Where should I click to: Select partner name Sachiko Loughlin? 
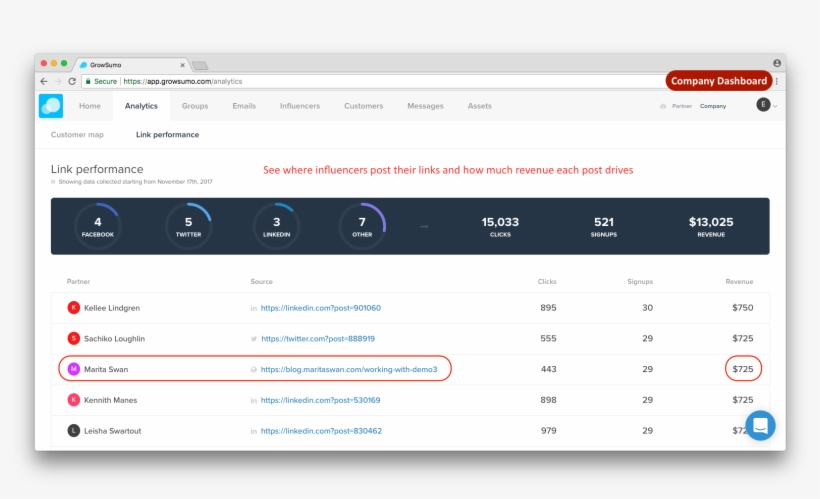point(115,338)
